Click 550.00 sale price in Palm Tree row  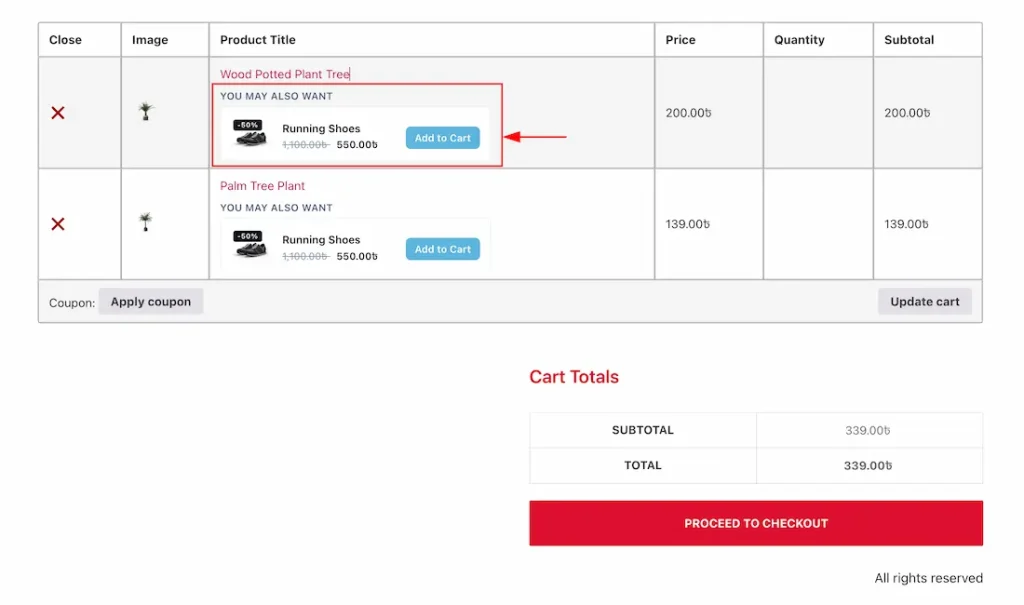tap(357, 257)
